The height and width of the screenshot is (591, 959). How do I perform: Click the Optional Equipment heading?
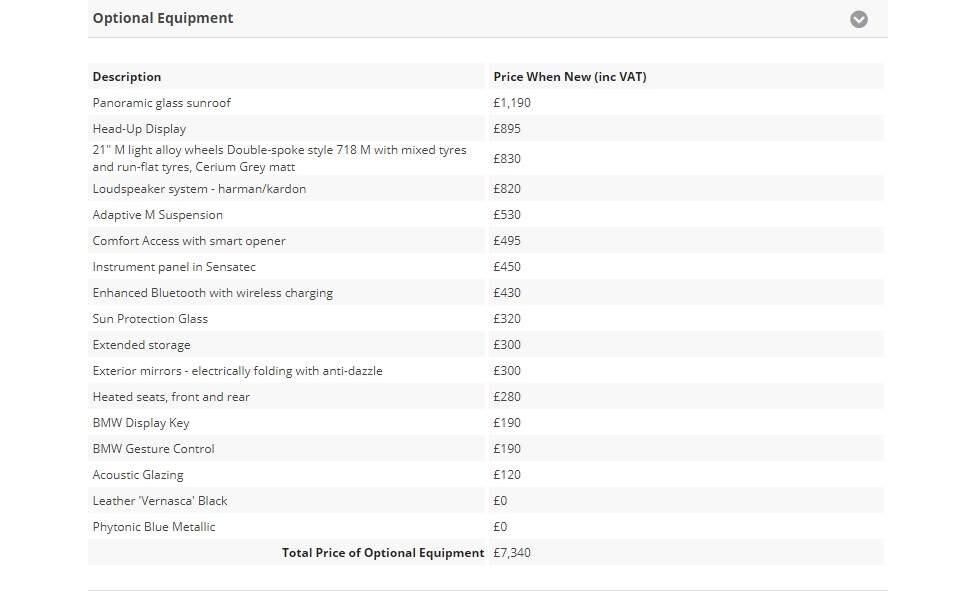click(x=163, y=18)
